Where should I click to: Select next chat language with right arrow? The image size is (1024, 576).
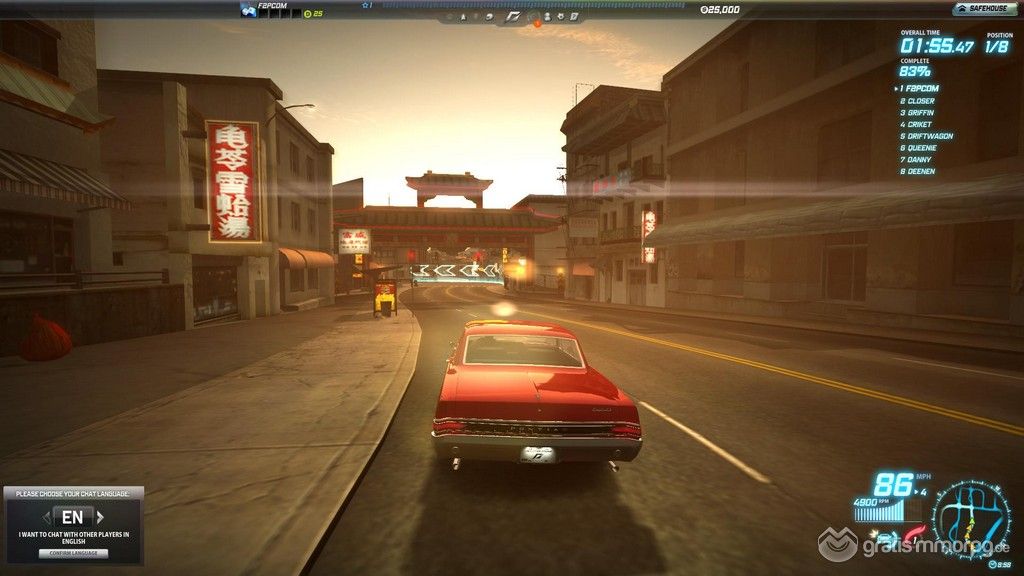coord(100,517)
